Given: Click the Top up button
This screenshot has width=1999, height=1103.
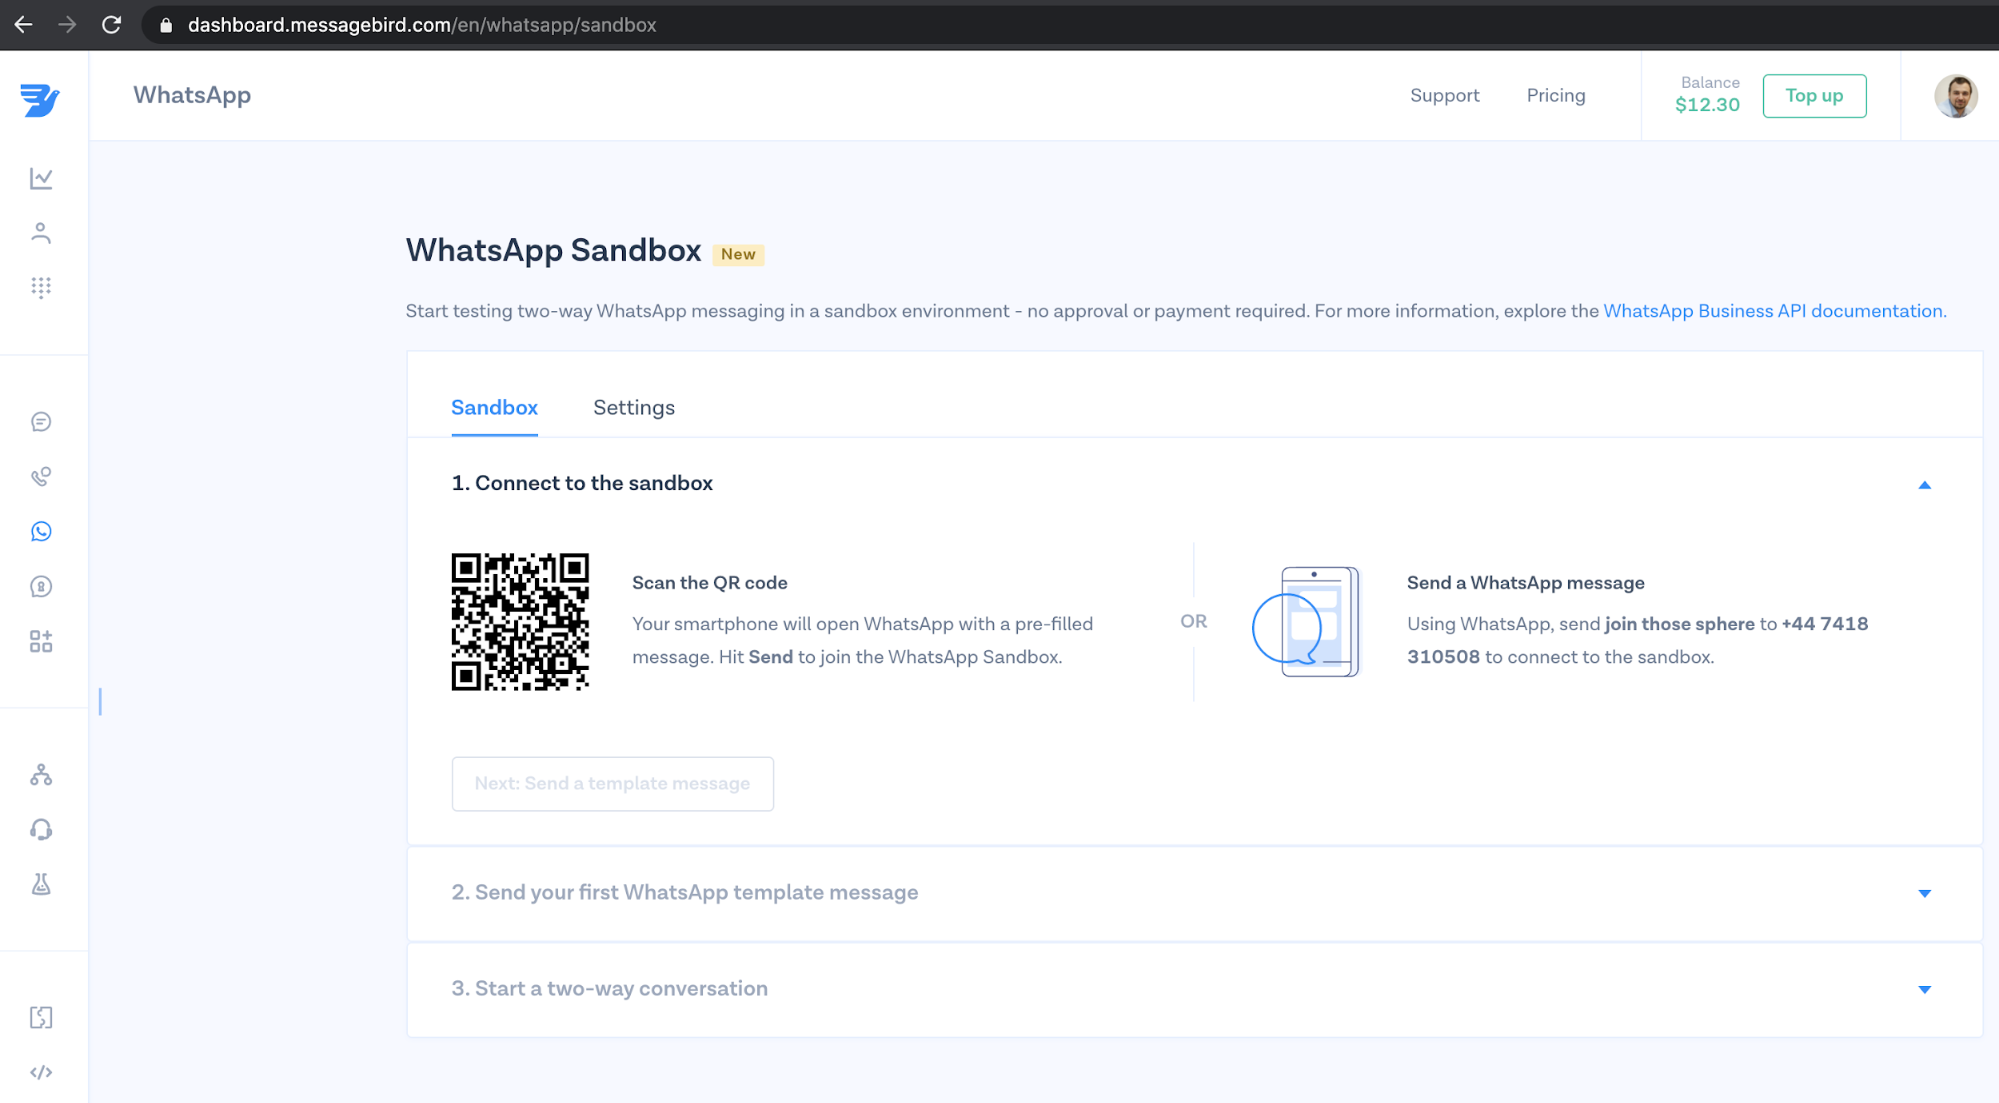Looking at the screenshot, I should click(x=1813, y=96).
